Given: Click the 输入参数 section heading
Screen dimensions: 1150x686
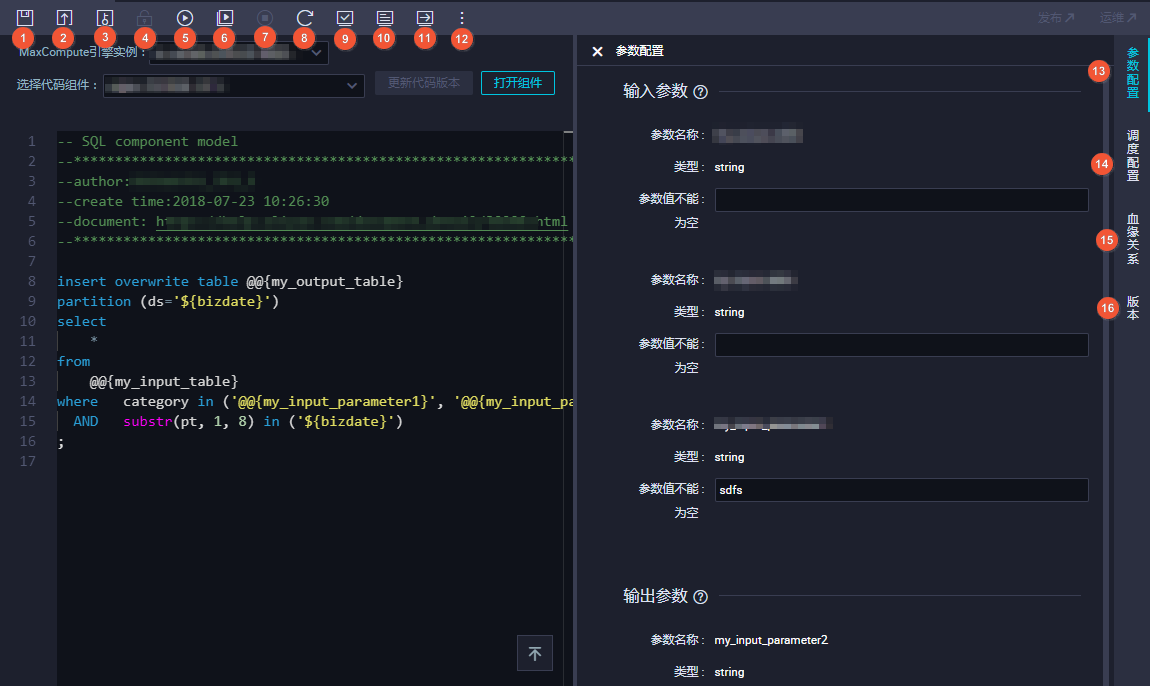Looking at the screenshot, I should click(655, 91).
